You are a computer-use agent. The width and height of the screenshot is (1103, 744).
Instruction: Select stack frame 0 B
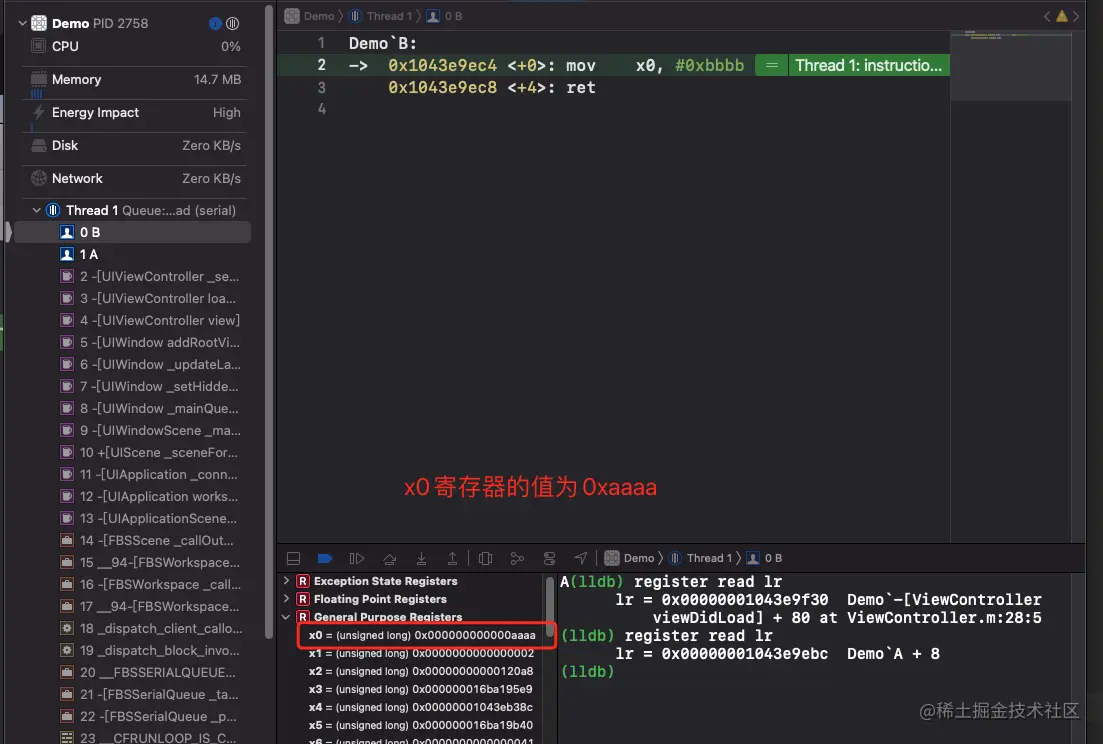132,232
